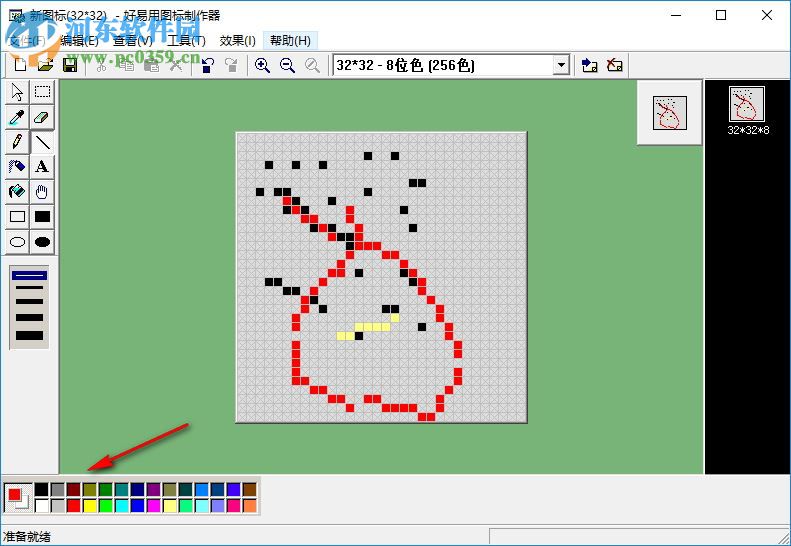This screenshot has width=791, height=546.
Task: Activate the straight line tool
Action: tap(42, 142)
